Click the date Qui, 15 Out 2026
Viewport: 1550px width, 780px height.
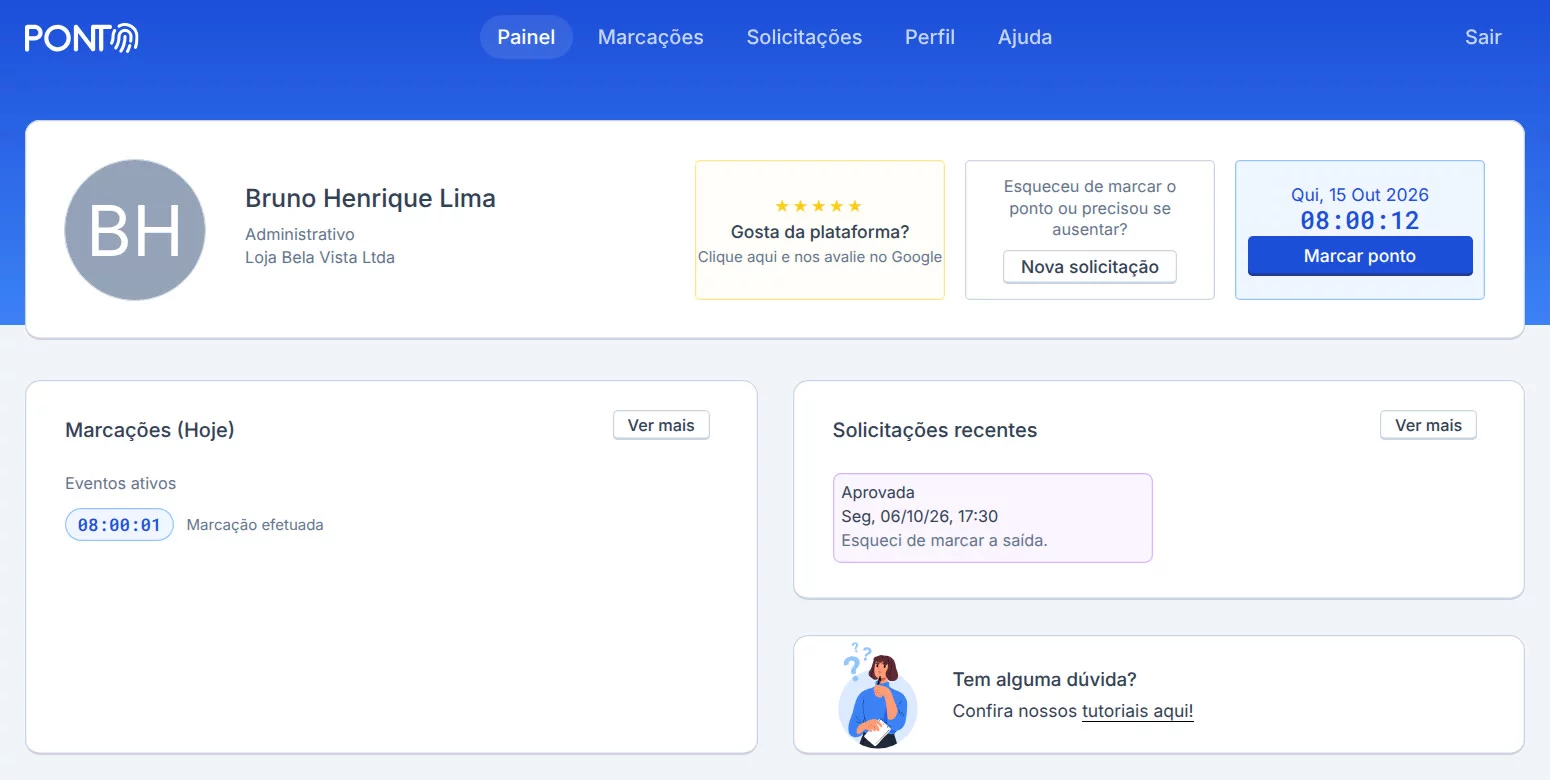coord(1360,195)
